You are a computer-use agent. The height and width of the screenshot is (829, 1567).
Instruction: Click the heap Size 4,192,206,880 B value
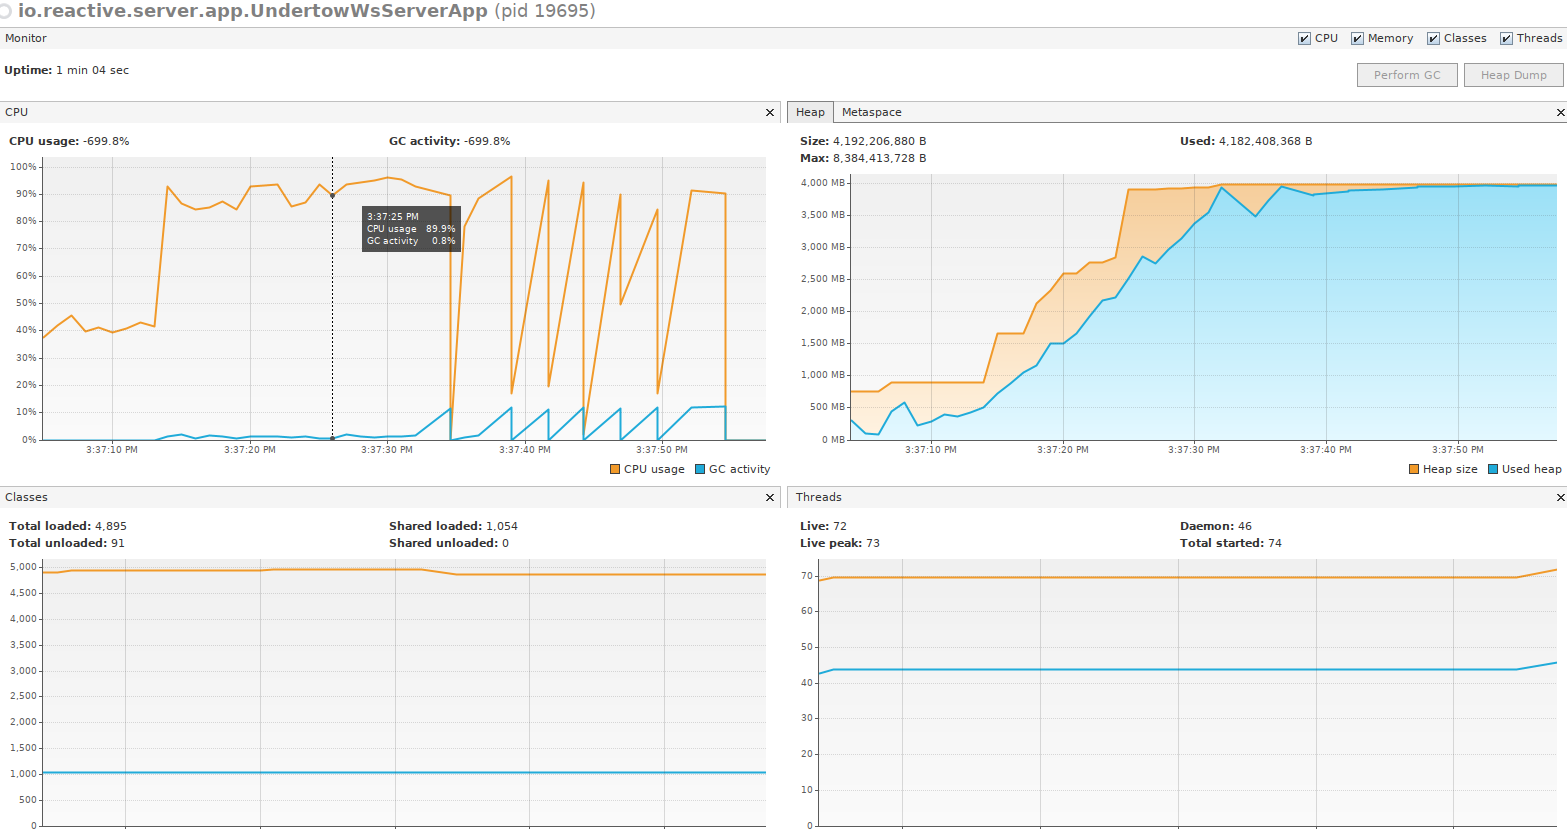coord(879,141)
